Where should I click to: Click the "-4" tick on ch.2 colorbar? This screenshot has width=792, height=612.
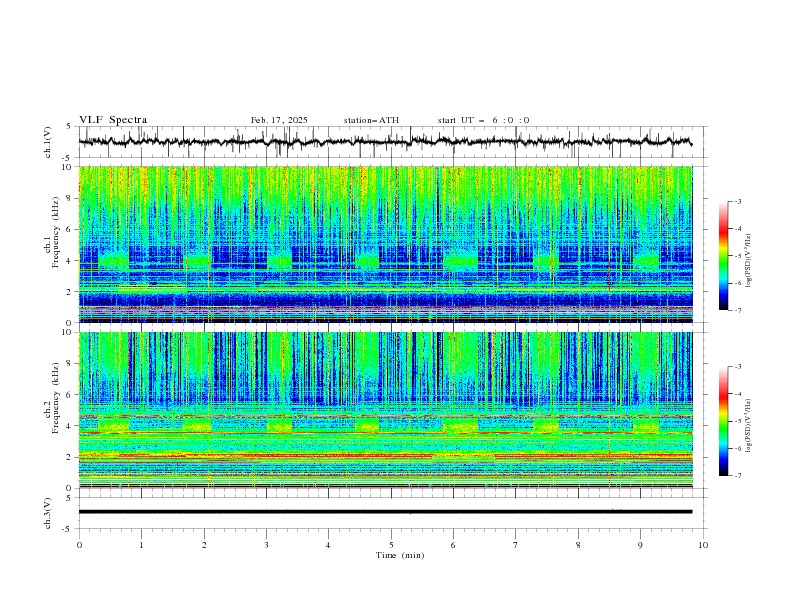pyautogui.click(x=737, y=394)
